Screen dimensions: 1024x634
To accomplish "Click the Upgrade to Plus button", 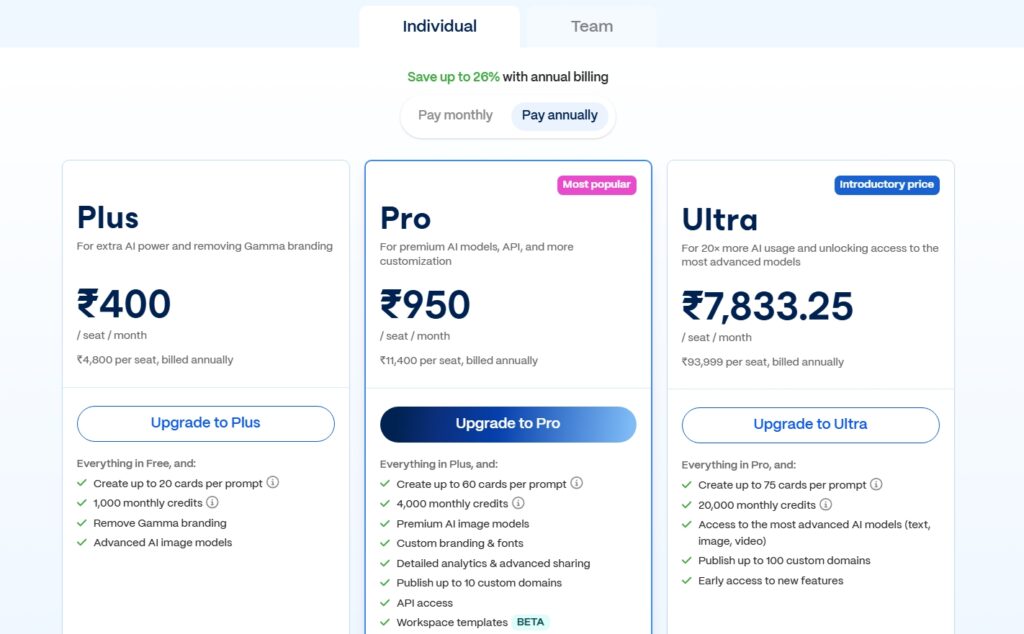I will pyautogui.click(x=205, y=424).
